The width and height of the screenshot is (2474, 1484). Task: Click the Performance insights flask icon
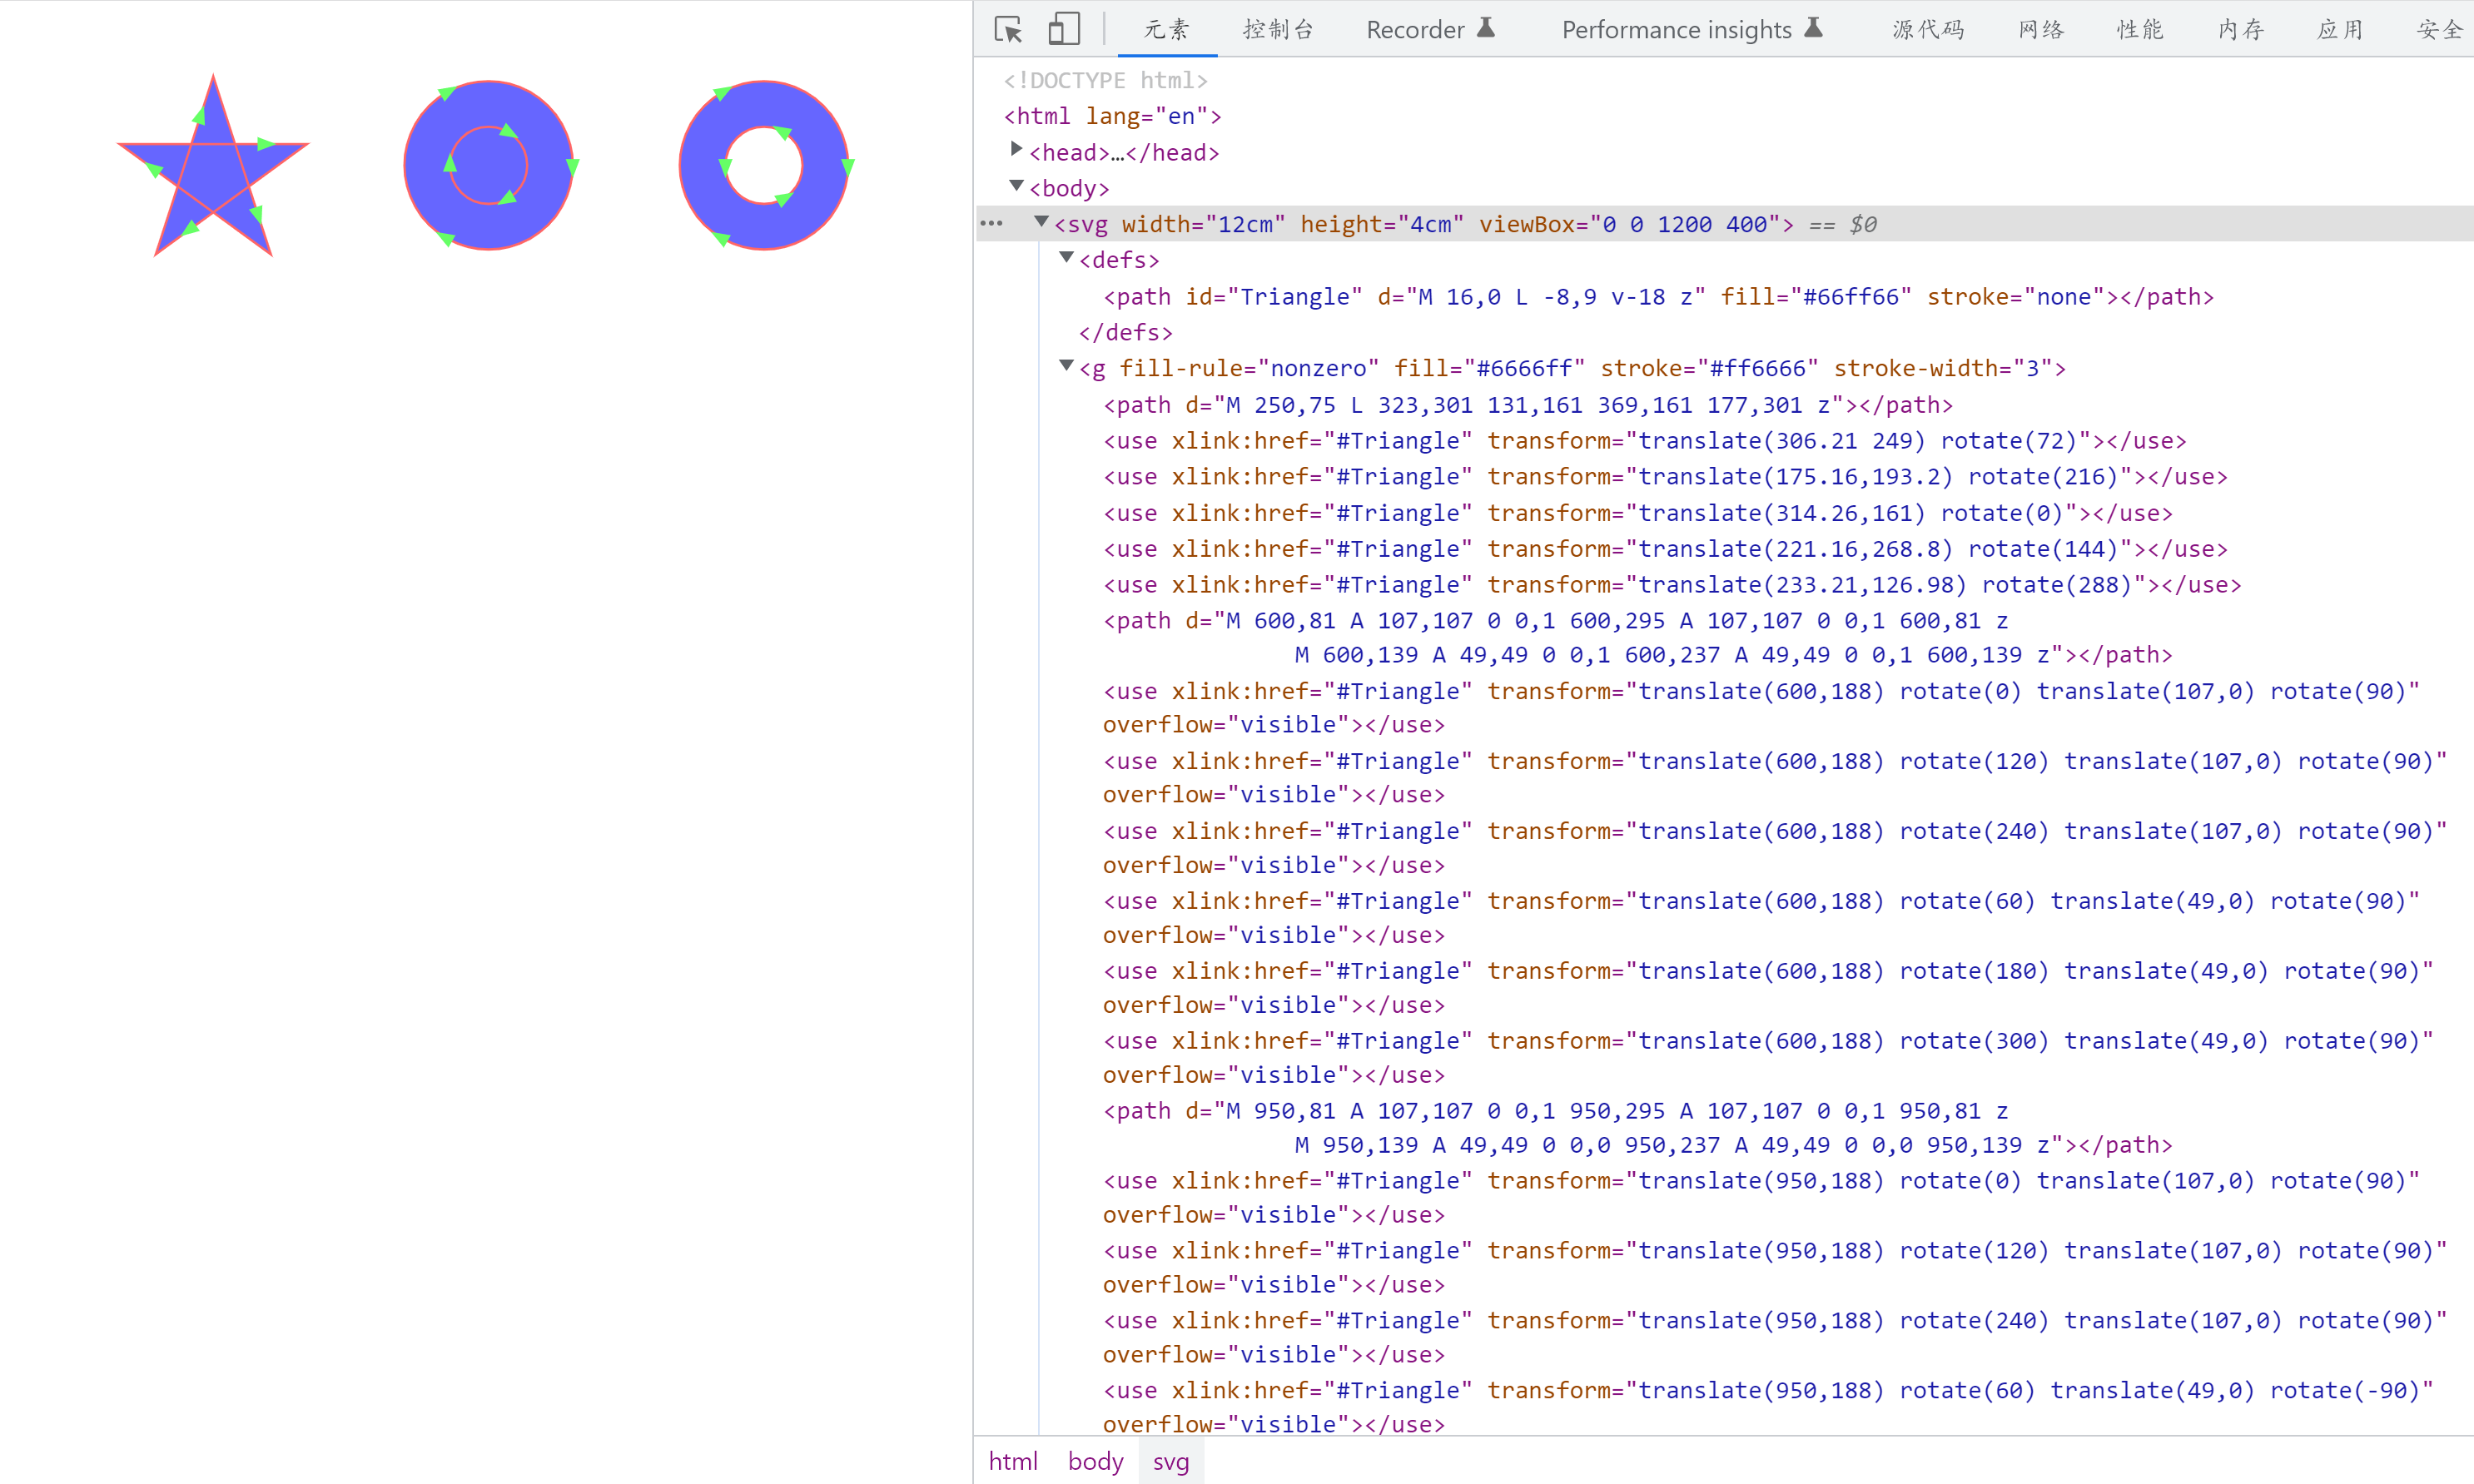pos(1813,28)
